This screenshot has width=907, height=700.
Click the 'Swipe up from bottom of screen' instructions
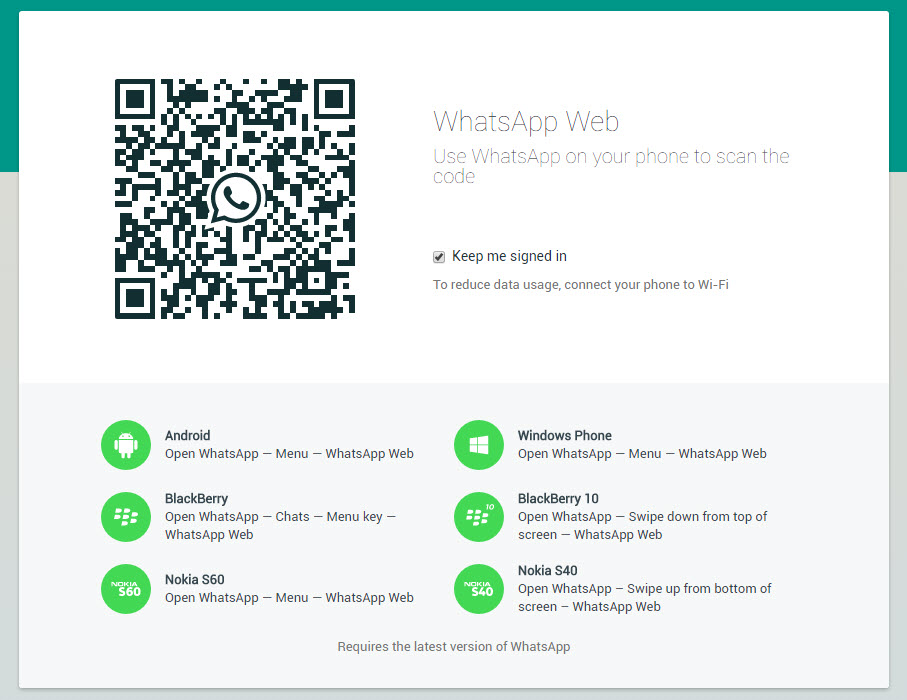tap(644, 598)
